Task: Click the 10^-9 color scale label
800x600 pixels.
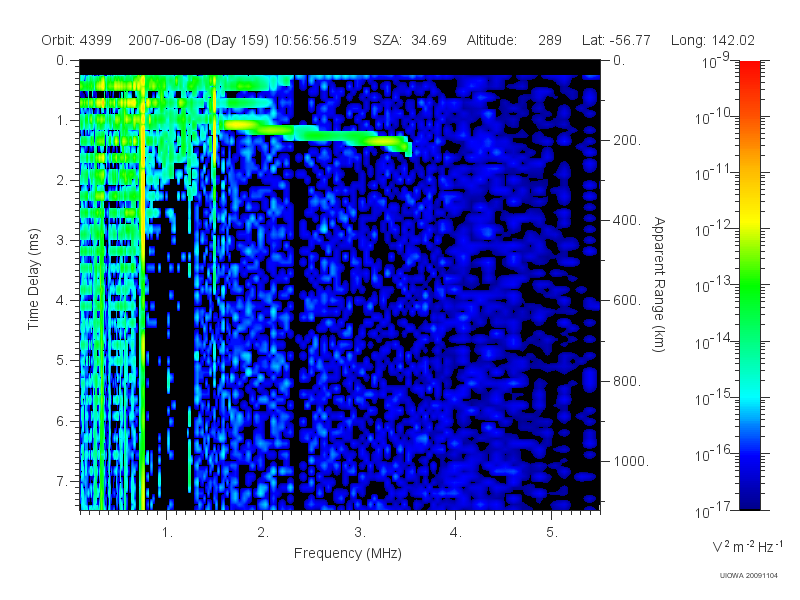Action: 716,61
